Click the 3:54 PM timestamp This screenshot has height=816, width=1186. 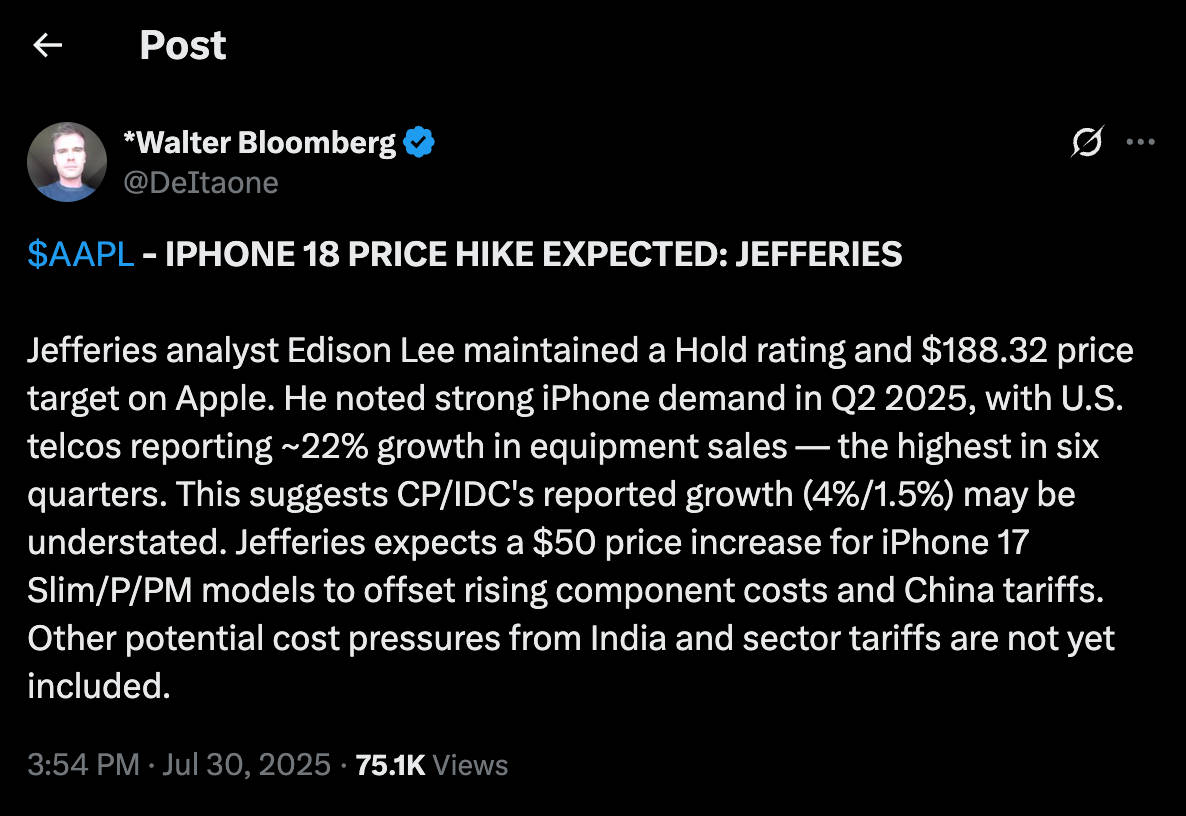[83, 765]
